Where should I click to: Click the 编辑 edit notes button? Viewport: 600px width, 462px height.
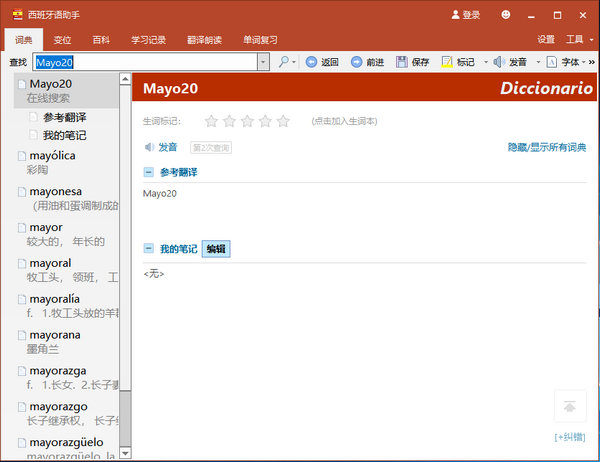pyautogui.click(x=216, y=248)
